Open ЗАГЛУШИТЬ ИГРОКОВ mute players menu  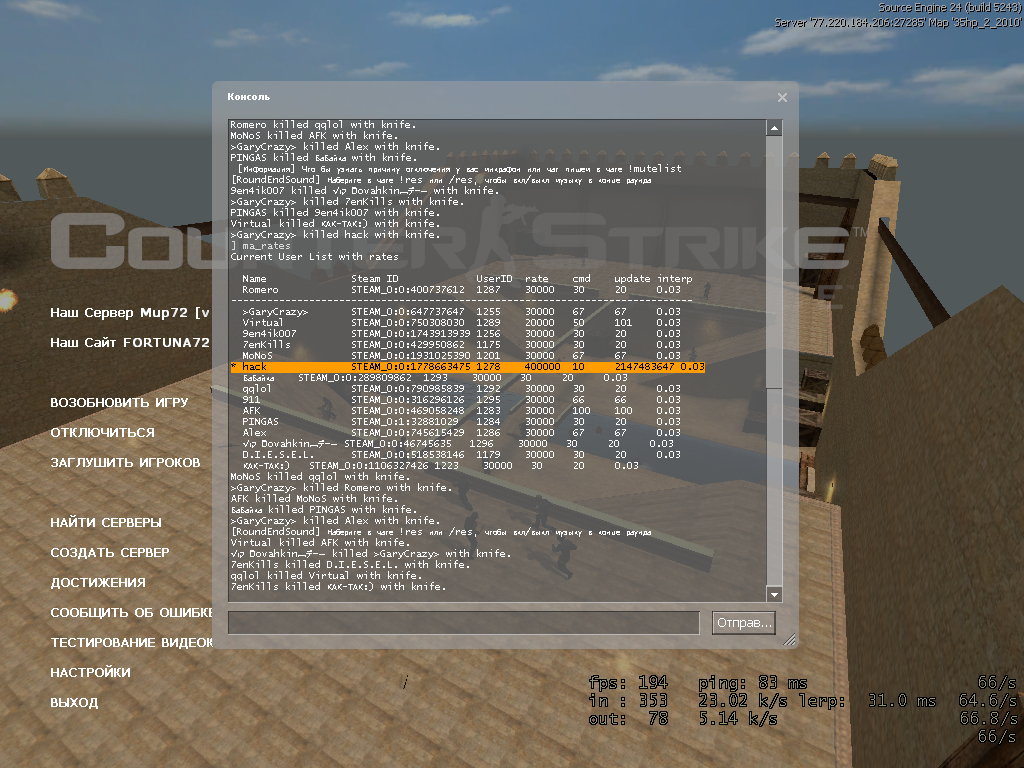point(125,462)
